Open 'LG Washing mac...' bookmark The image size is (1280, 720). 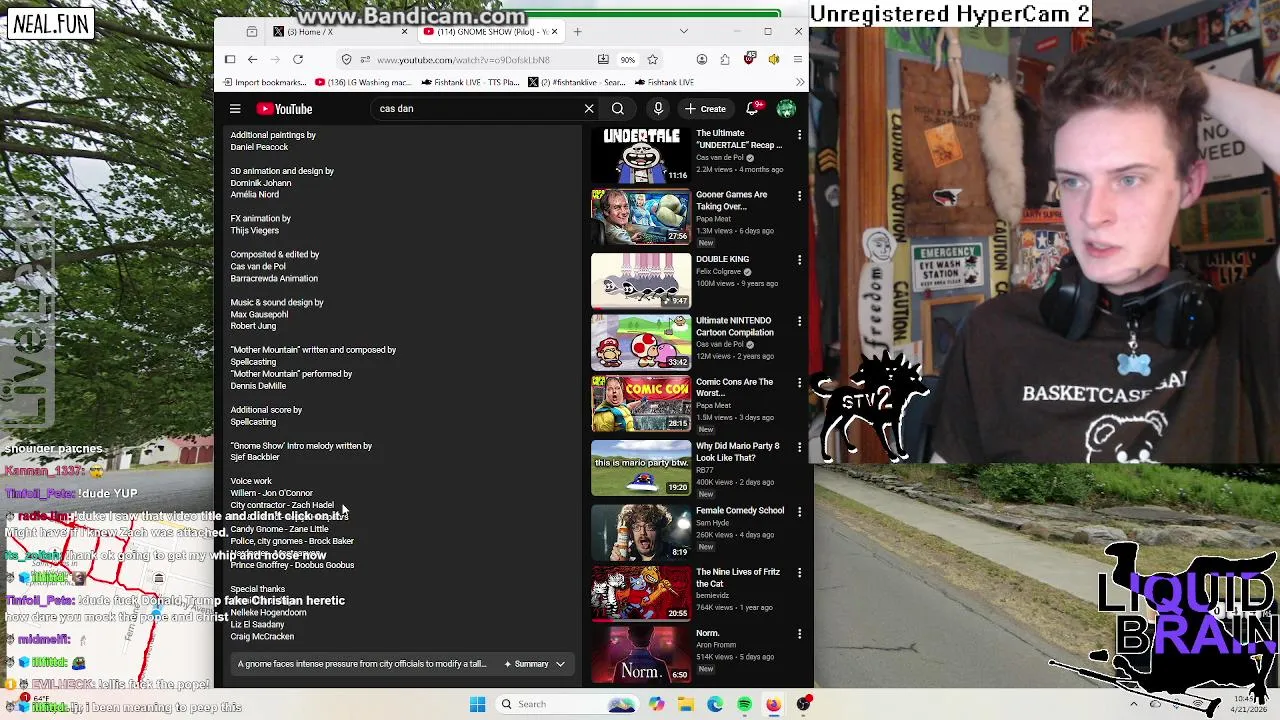point(363,82)
